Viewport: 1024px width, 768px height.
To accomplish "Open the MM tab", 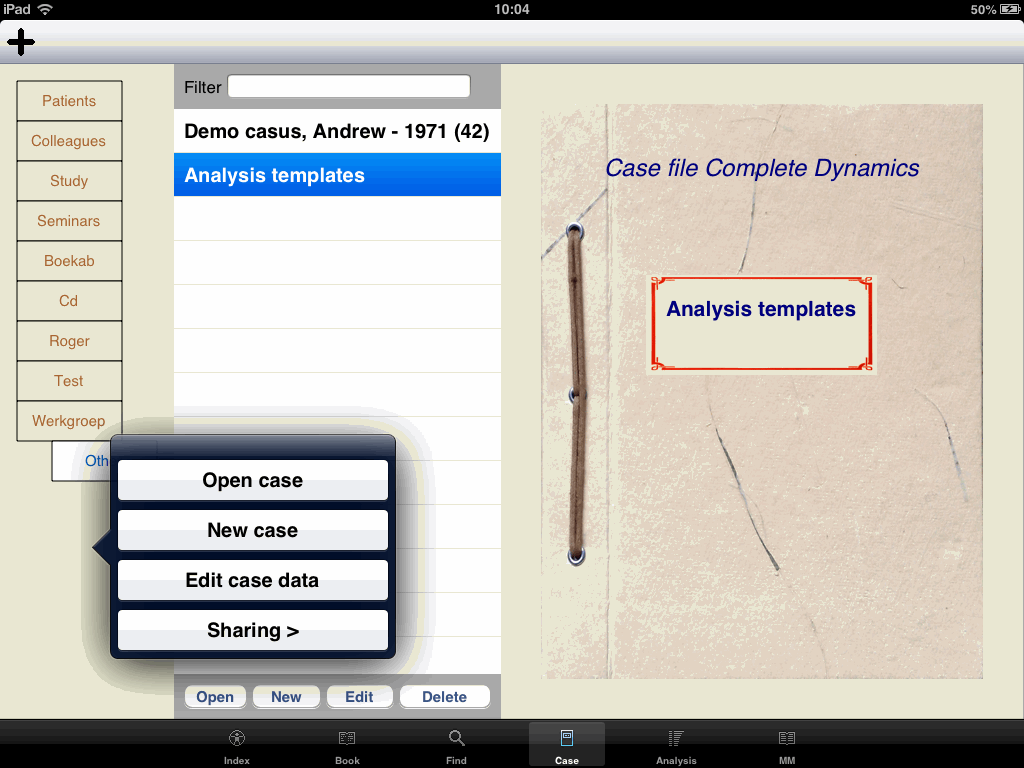I will pyautogui.click(x=787, y=746).
